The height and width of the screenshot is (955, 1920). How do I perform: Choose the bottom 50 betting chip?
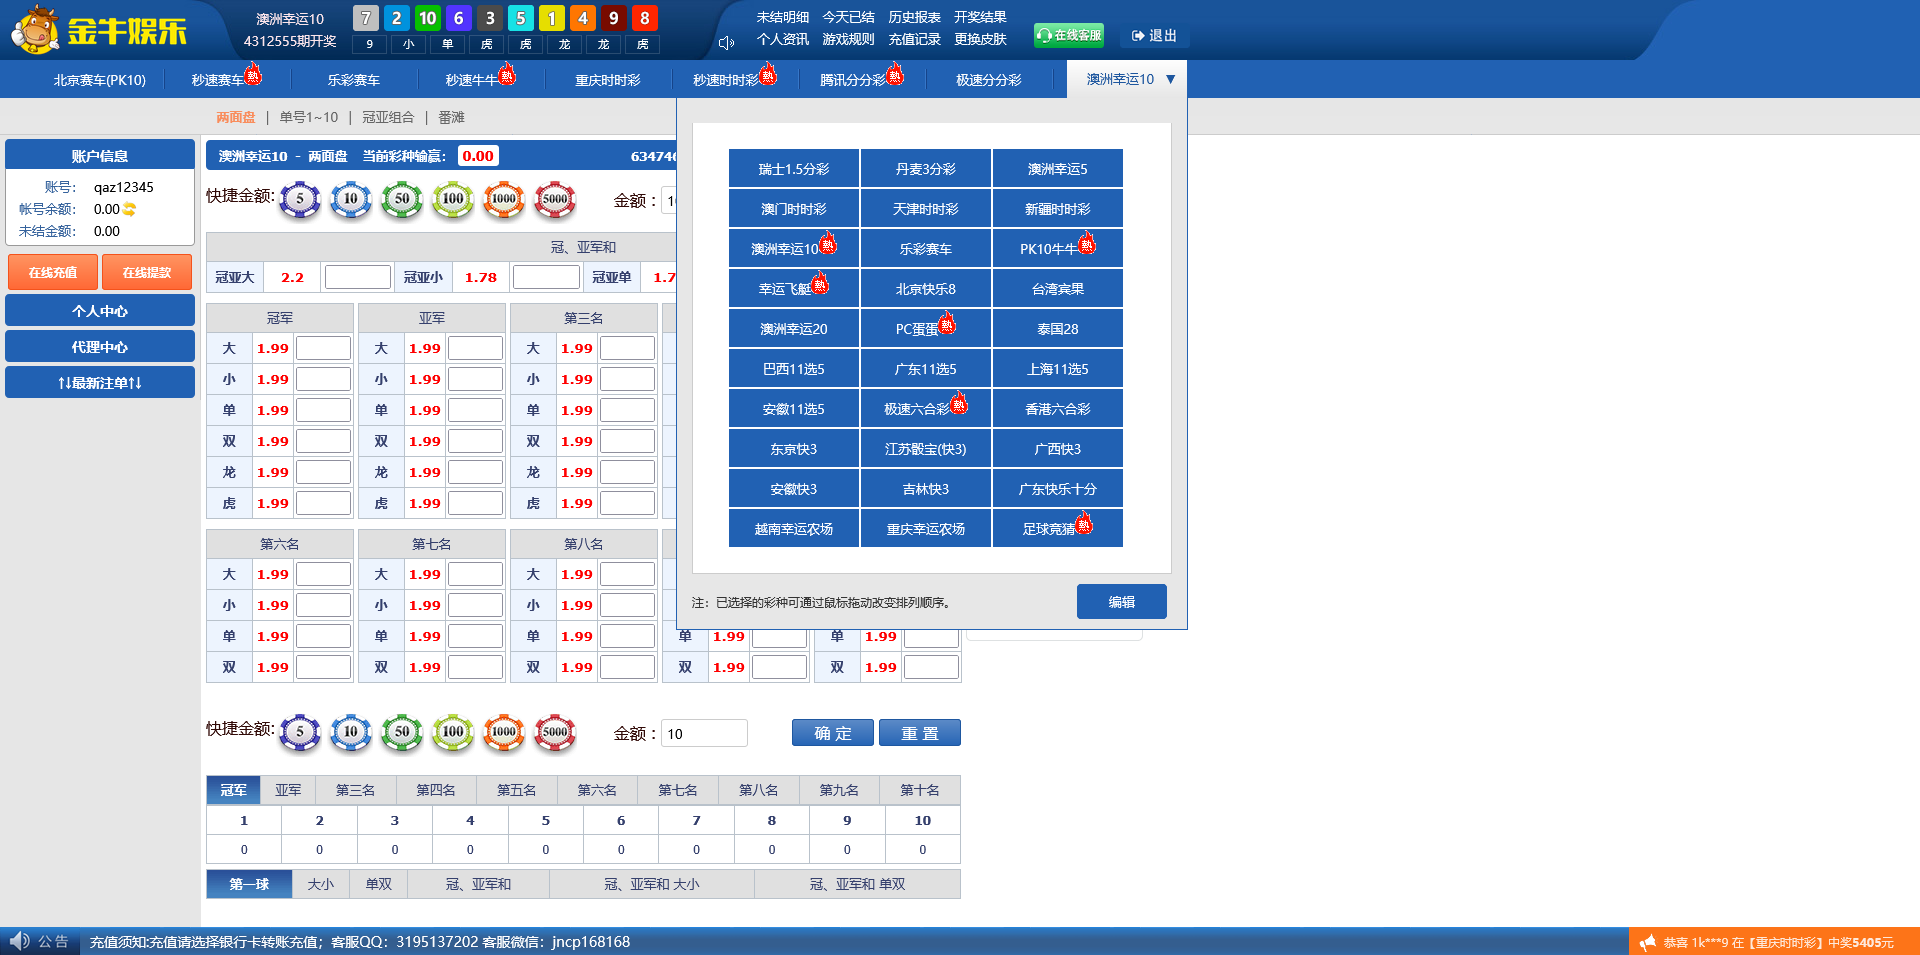pyautogui.click(x=402, y=732)
